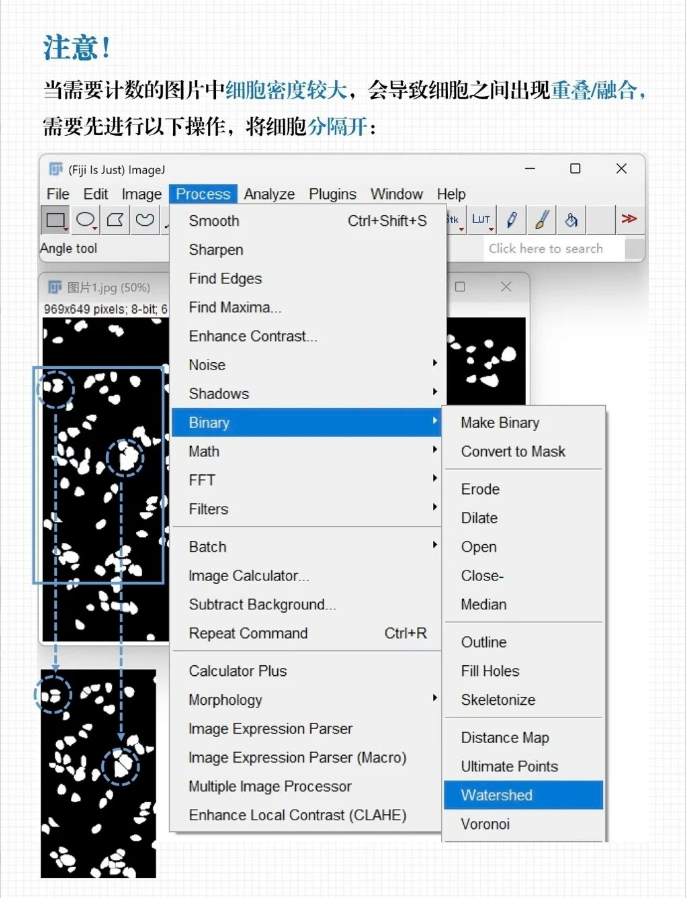Click the red More Tools arrows
Screen dimensions: 686x898
pos(629,219)
